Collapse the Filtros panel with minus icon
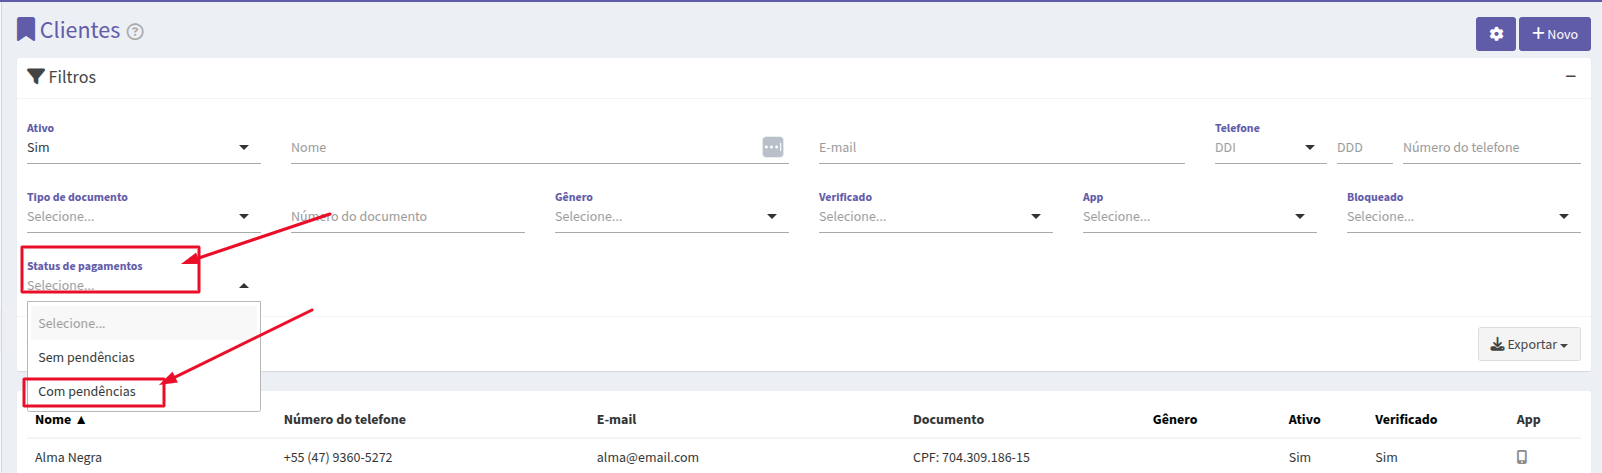The height and width of the screenshot is (473, 1602). coord(1571,77)
